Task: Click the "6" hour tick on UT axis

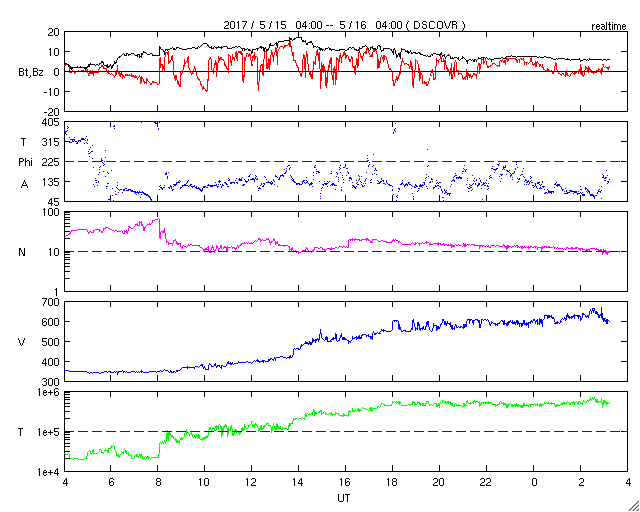Action: pos(111,482)
